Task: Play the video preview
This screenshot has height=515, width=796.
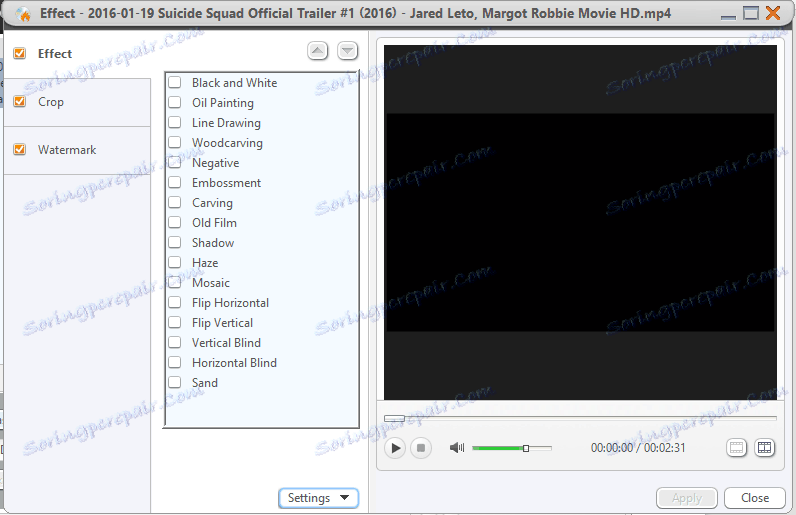Action: (x=395, y=448)
